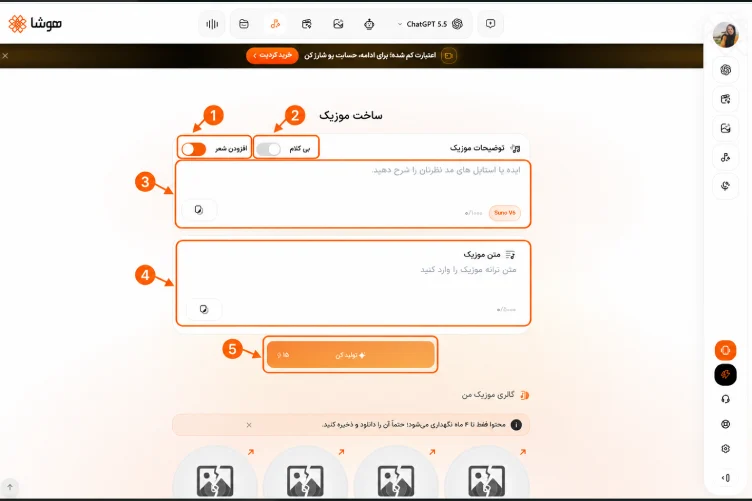The image size is (752, 501).
Task: Open the video generation icon in top bar
Action: click(x=306, y=24)
